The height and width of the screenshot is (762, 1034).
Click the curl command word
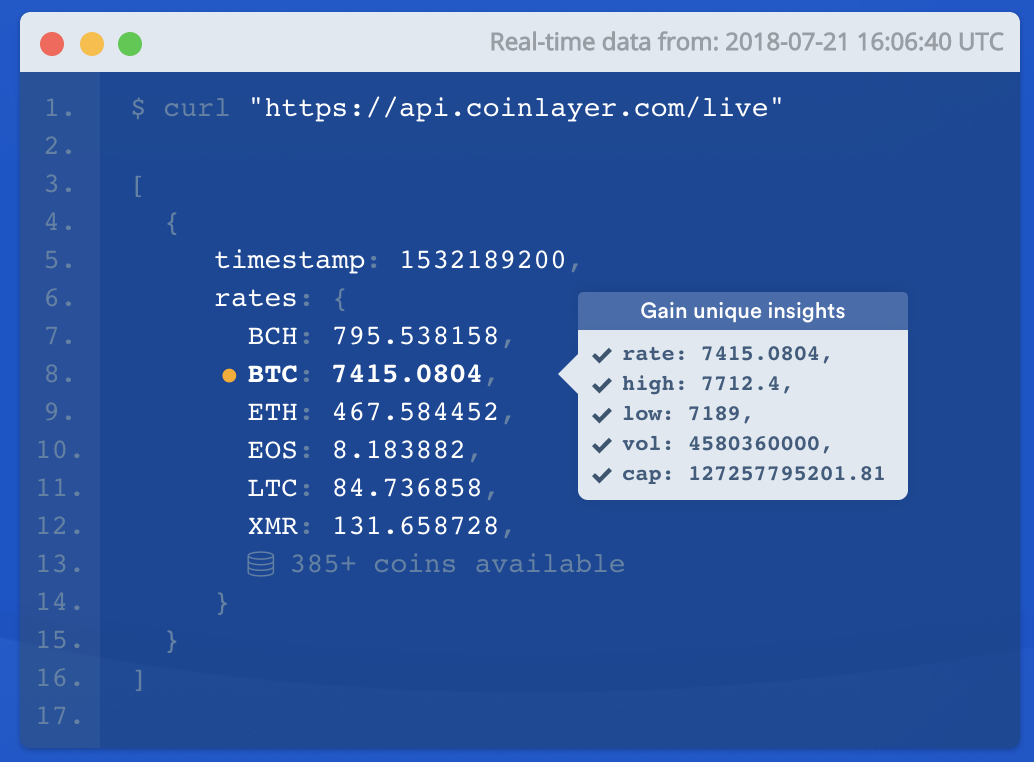tap(197, 108)
